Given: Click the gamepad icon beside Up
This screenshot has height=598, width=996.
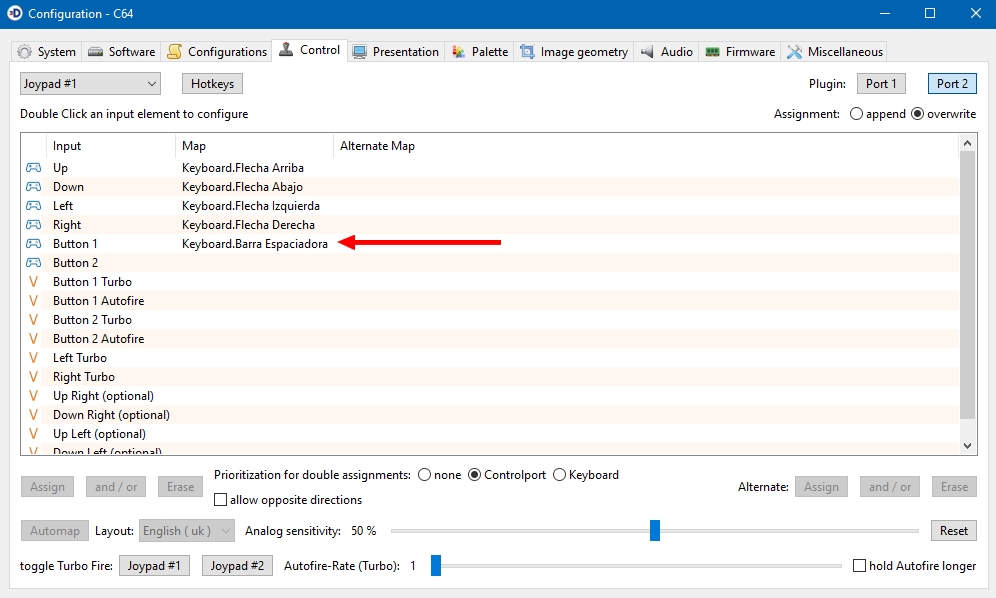Looking at the screenshot, I should click(33, 168).
